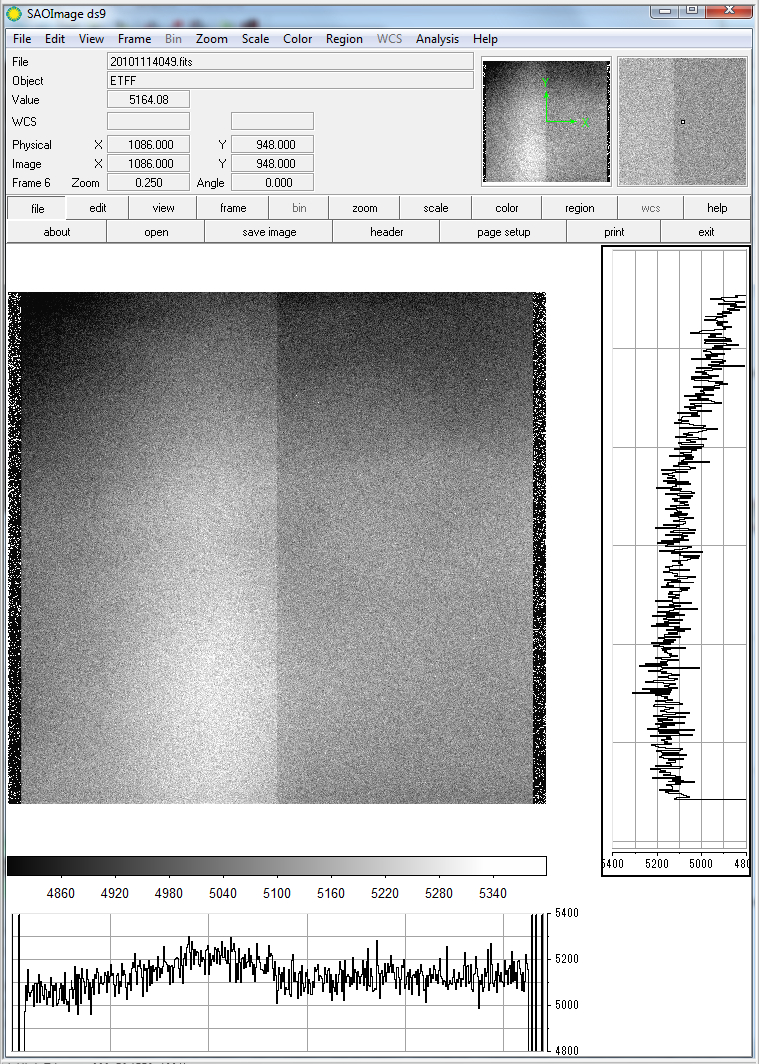Click the 'print' button
Image resolution: width=759 pixels, height=1064 pixels.
pyautogui.click(x=614, y=232)
